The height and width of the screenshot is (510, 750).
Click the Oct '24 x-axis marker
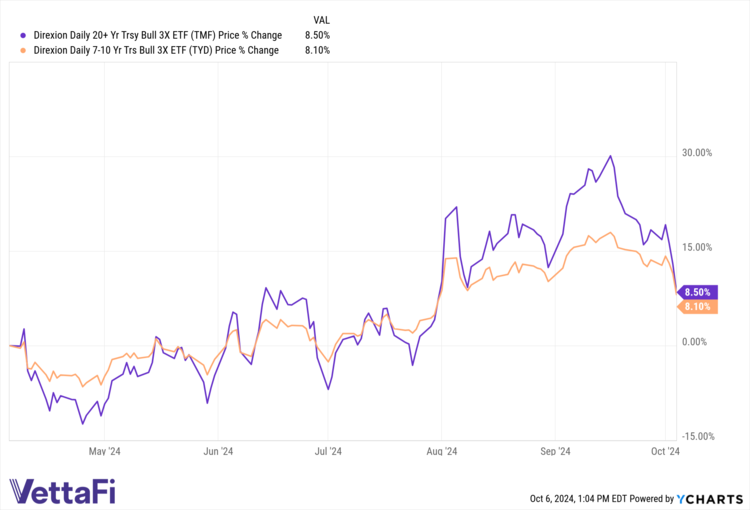667,451
